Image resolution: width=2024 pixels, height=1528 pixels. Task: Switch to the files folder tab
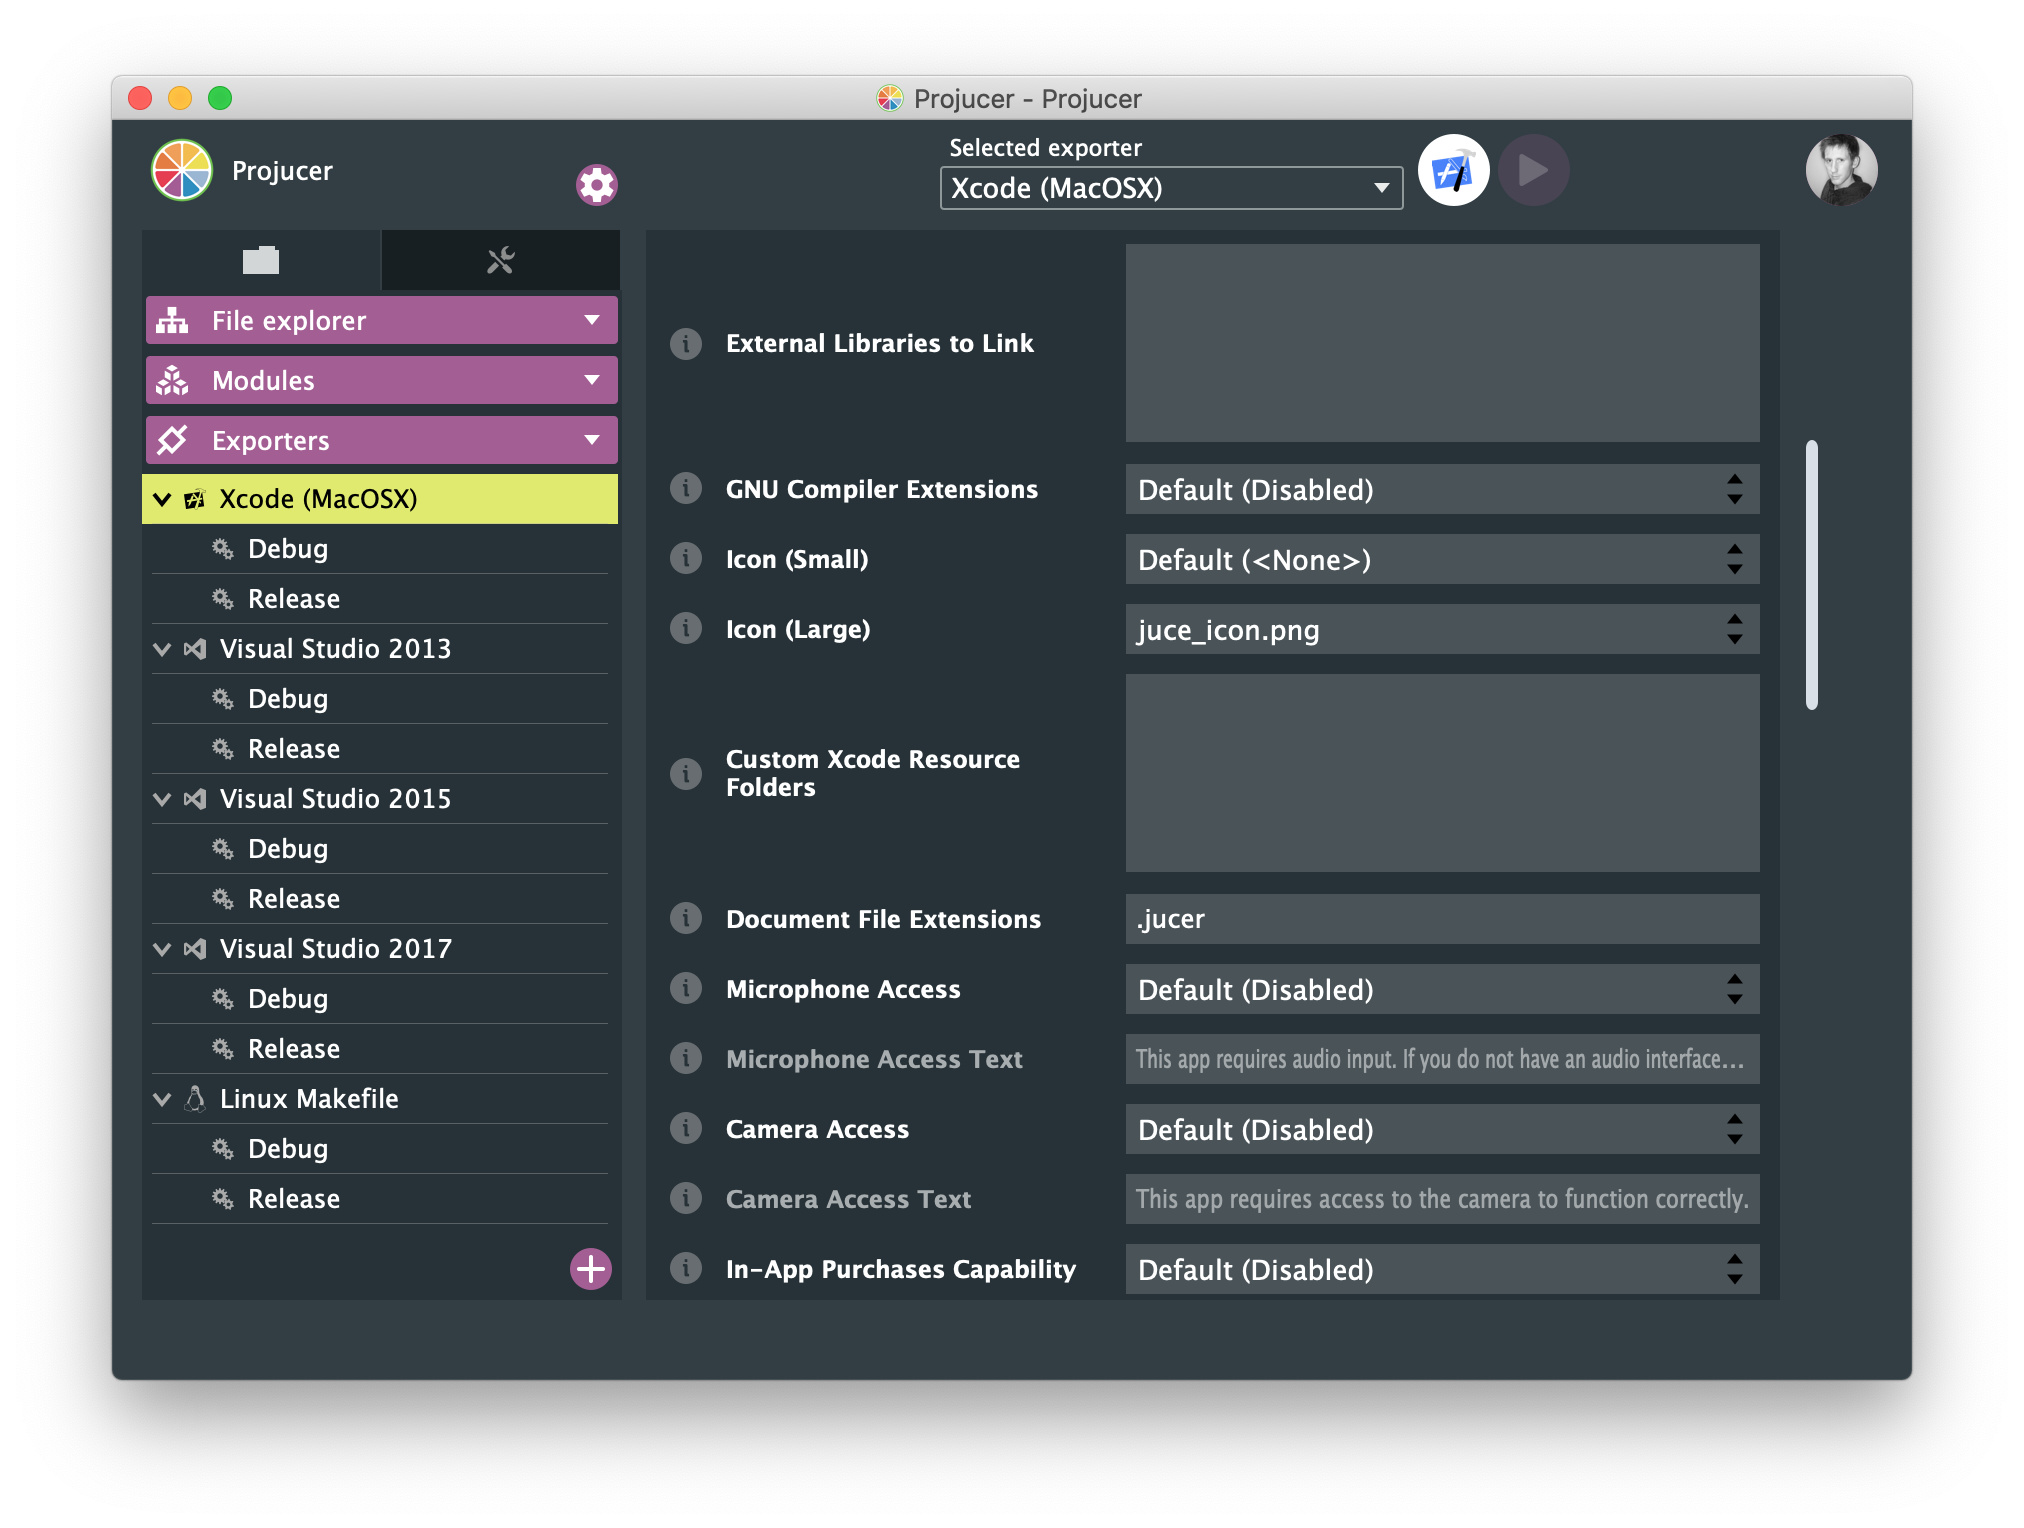pyautogui.click(x=261, y=261)
